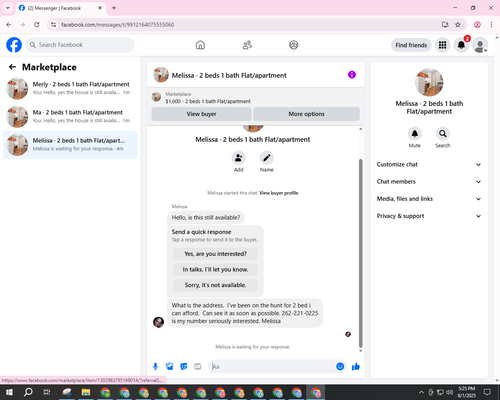500x400 pixels.
Task: Click Melissa's message containing 262-221-0225
Action: 245,313
